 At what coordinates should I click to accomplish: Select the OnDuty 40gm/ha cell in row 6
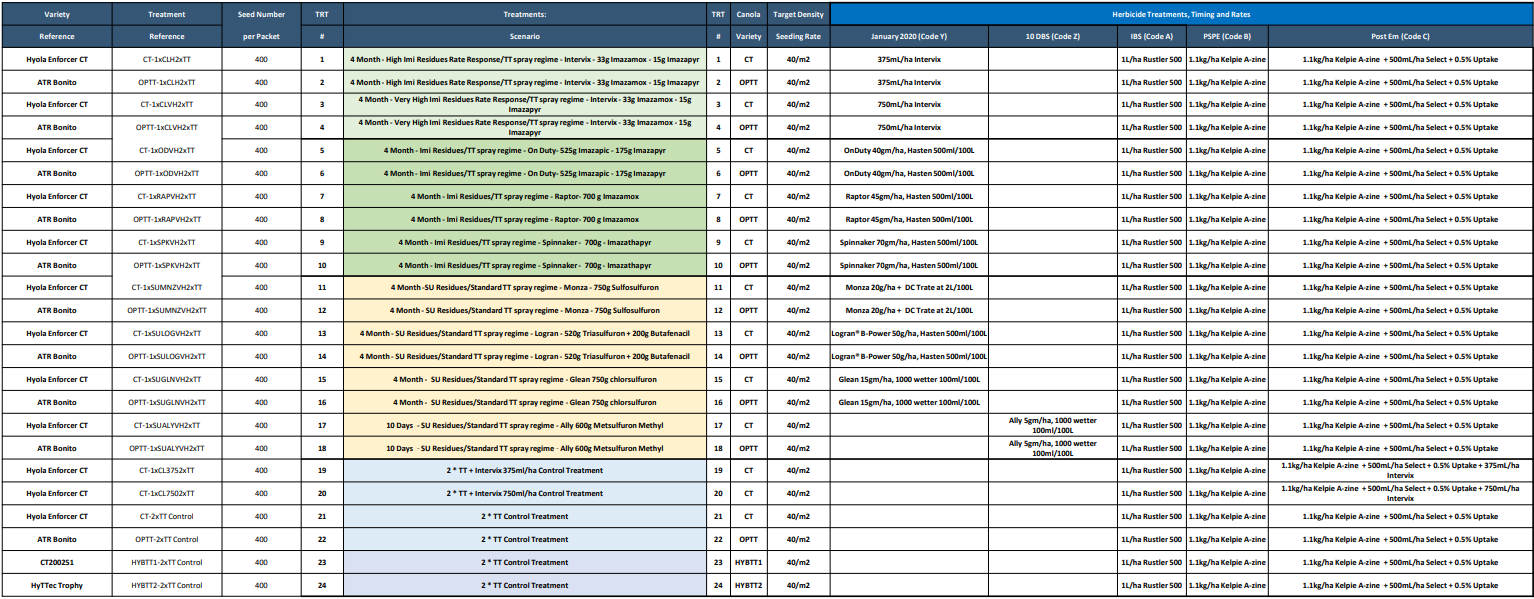point(909,173)
